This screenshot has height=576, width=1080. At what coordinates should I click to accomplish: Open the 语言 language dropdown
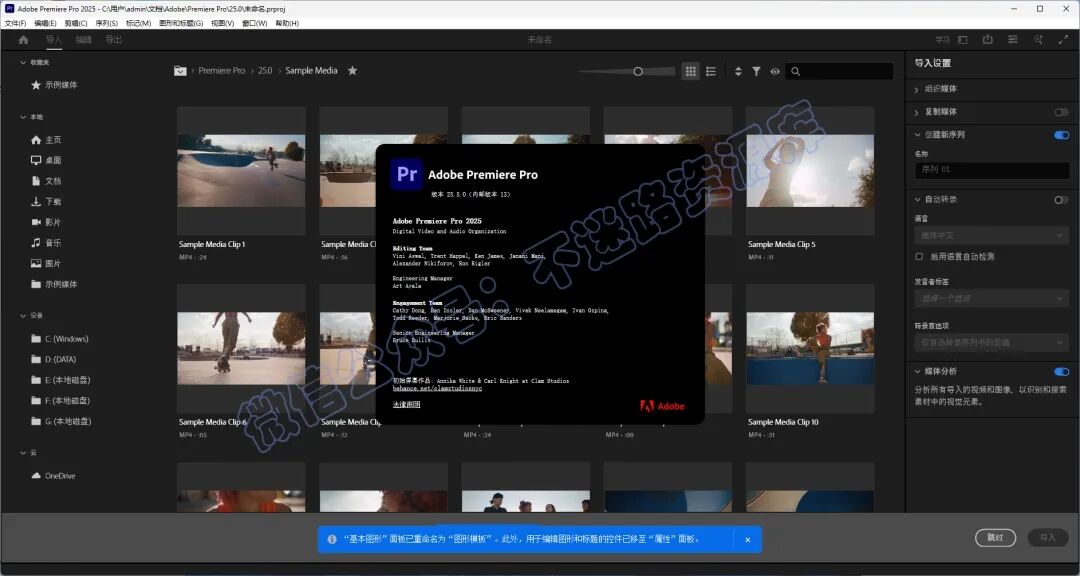pyautogui.click(x=992, y=236)
